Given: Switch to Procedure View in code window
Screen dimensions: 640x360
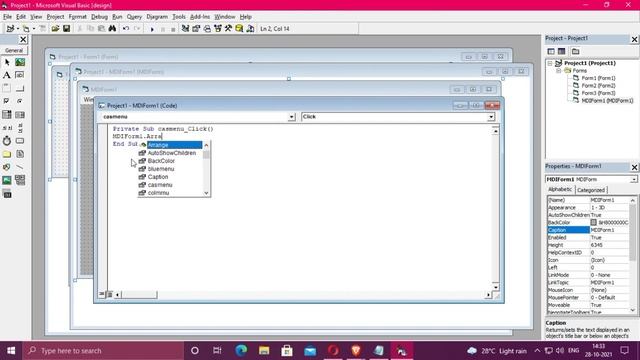Looking at the screenshot, I should (102, 294).
